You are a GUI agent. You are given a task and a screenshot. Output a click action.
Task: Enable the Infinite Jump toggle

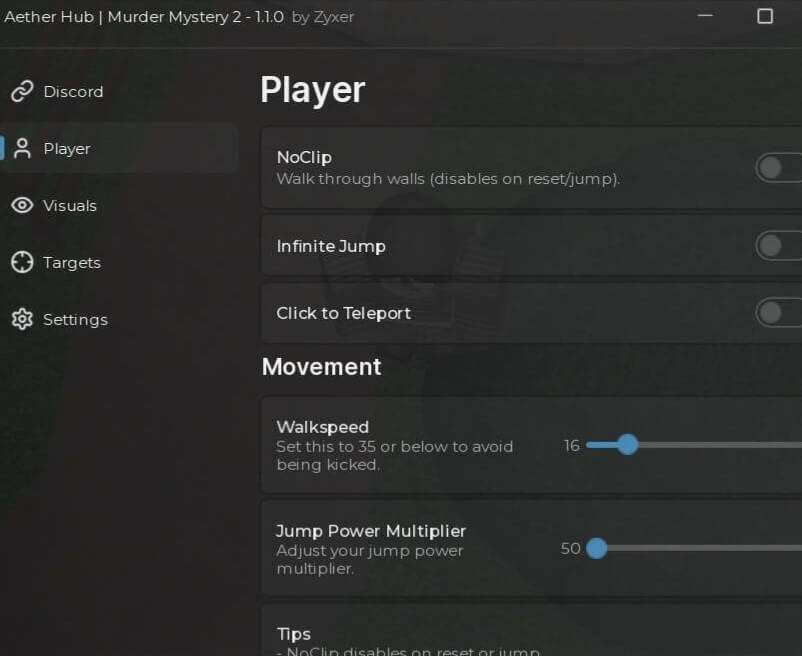click(x=778, y=246)
